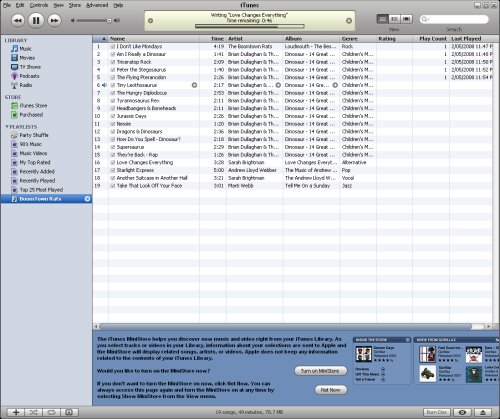The image size is (500, 419).
Task: Sort by track number column arrow
Action: (x=104, y=39)
